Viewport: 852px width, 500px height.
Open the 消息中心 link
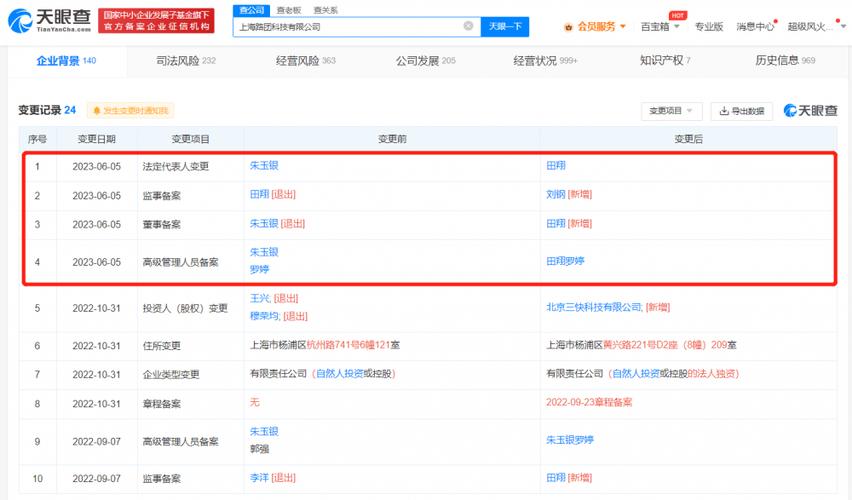click(x=755, y=27)
